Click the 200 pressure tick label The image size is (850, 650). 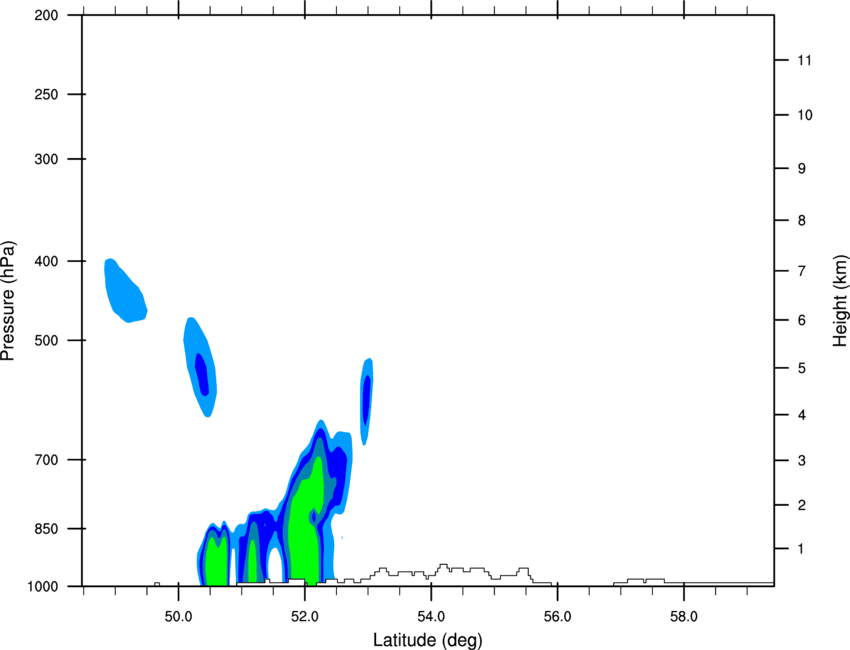click(46, 15)
